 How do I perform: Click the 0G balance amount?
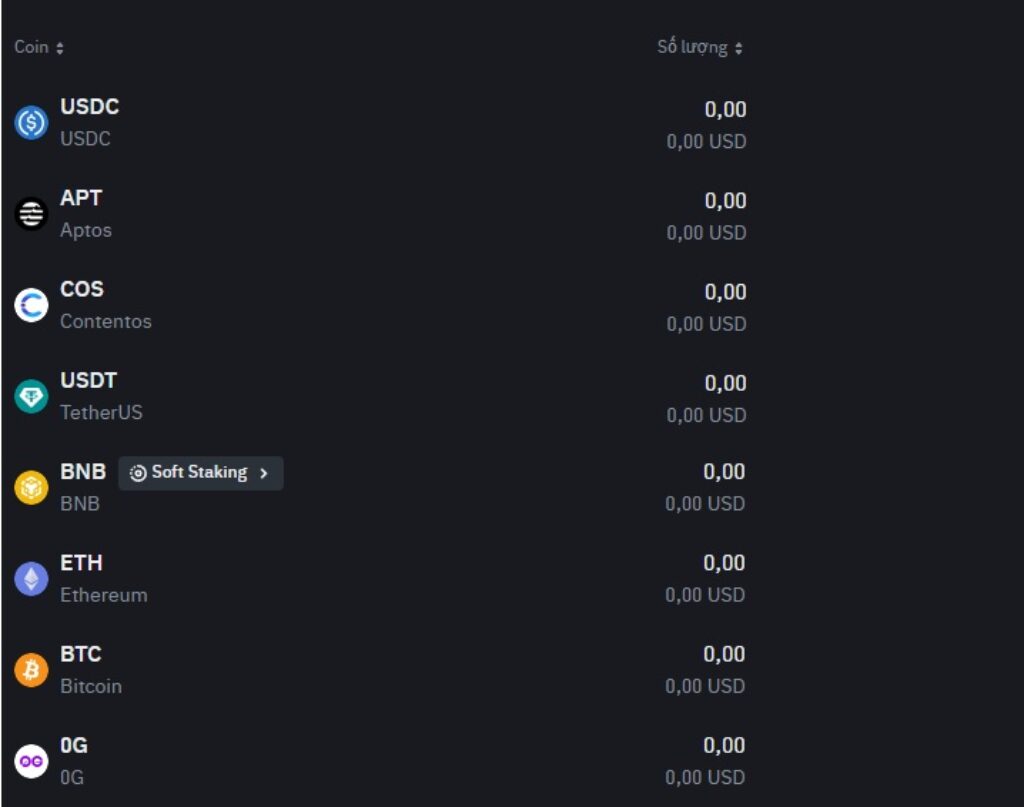725,745
